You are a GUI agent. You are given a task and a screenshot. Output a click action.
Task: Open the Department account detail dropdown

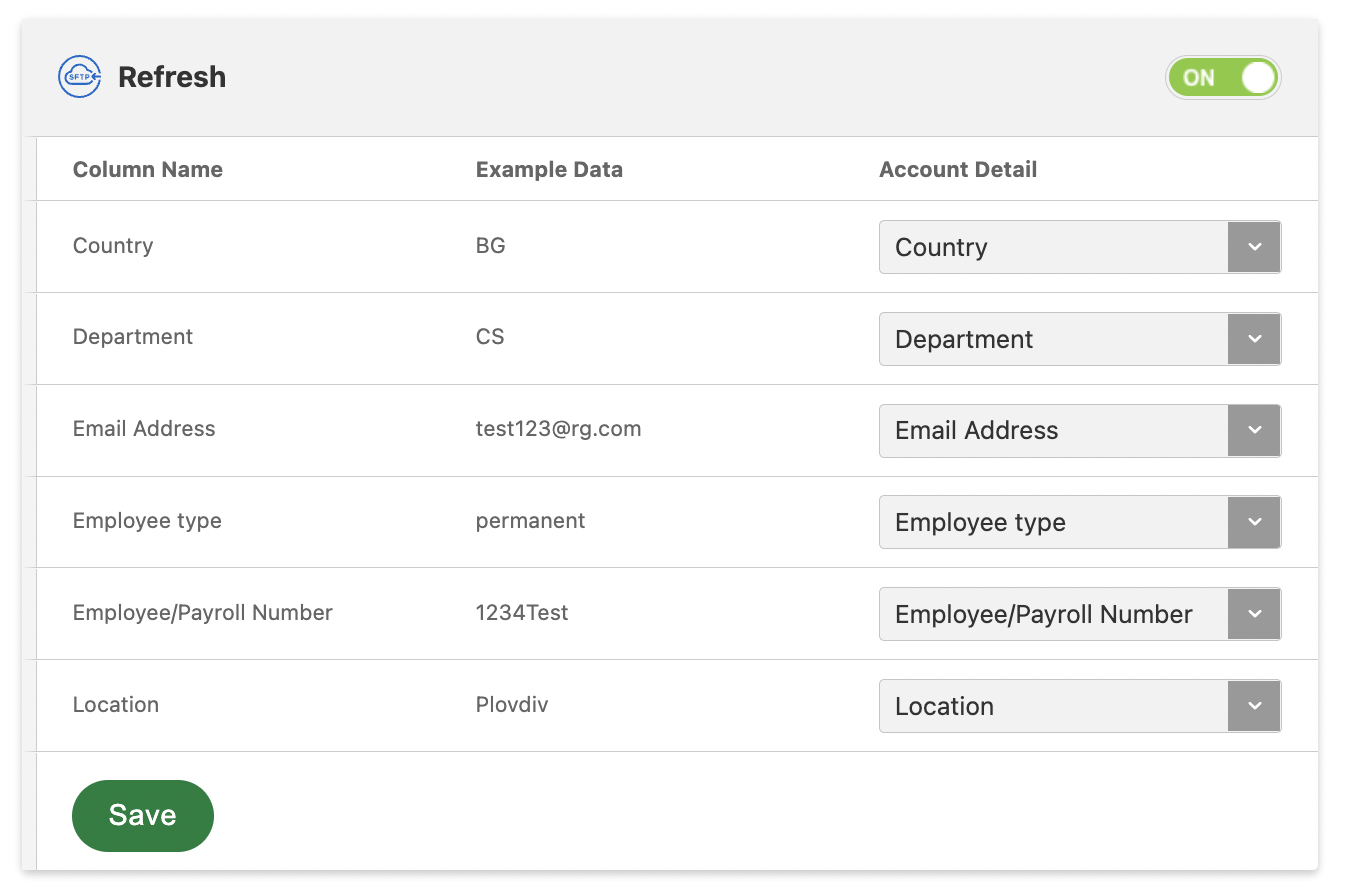click(x=1080, y=339)
